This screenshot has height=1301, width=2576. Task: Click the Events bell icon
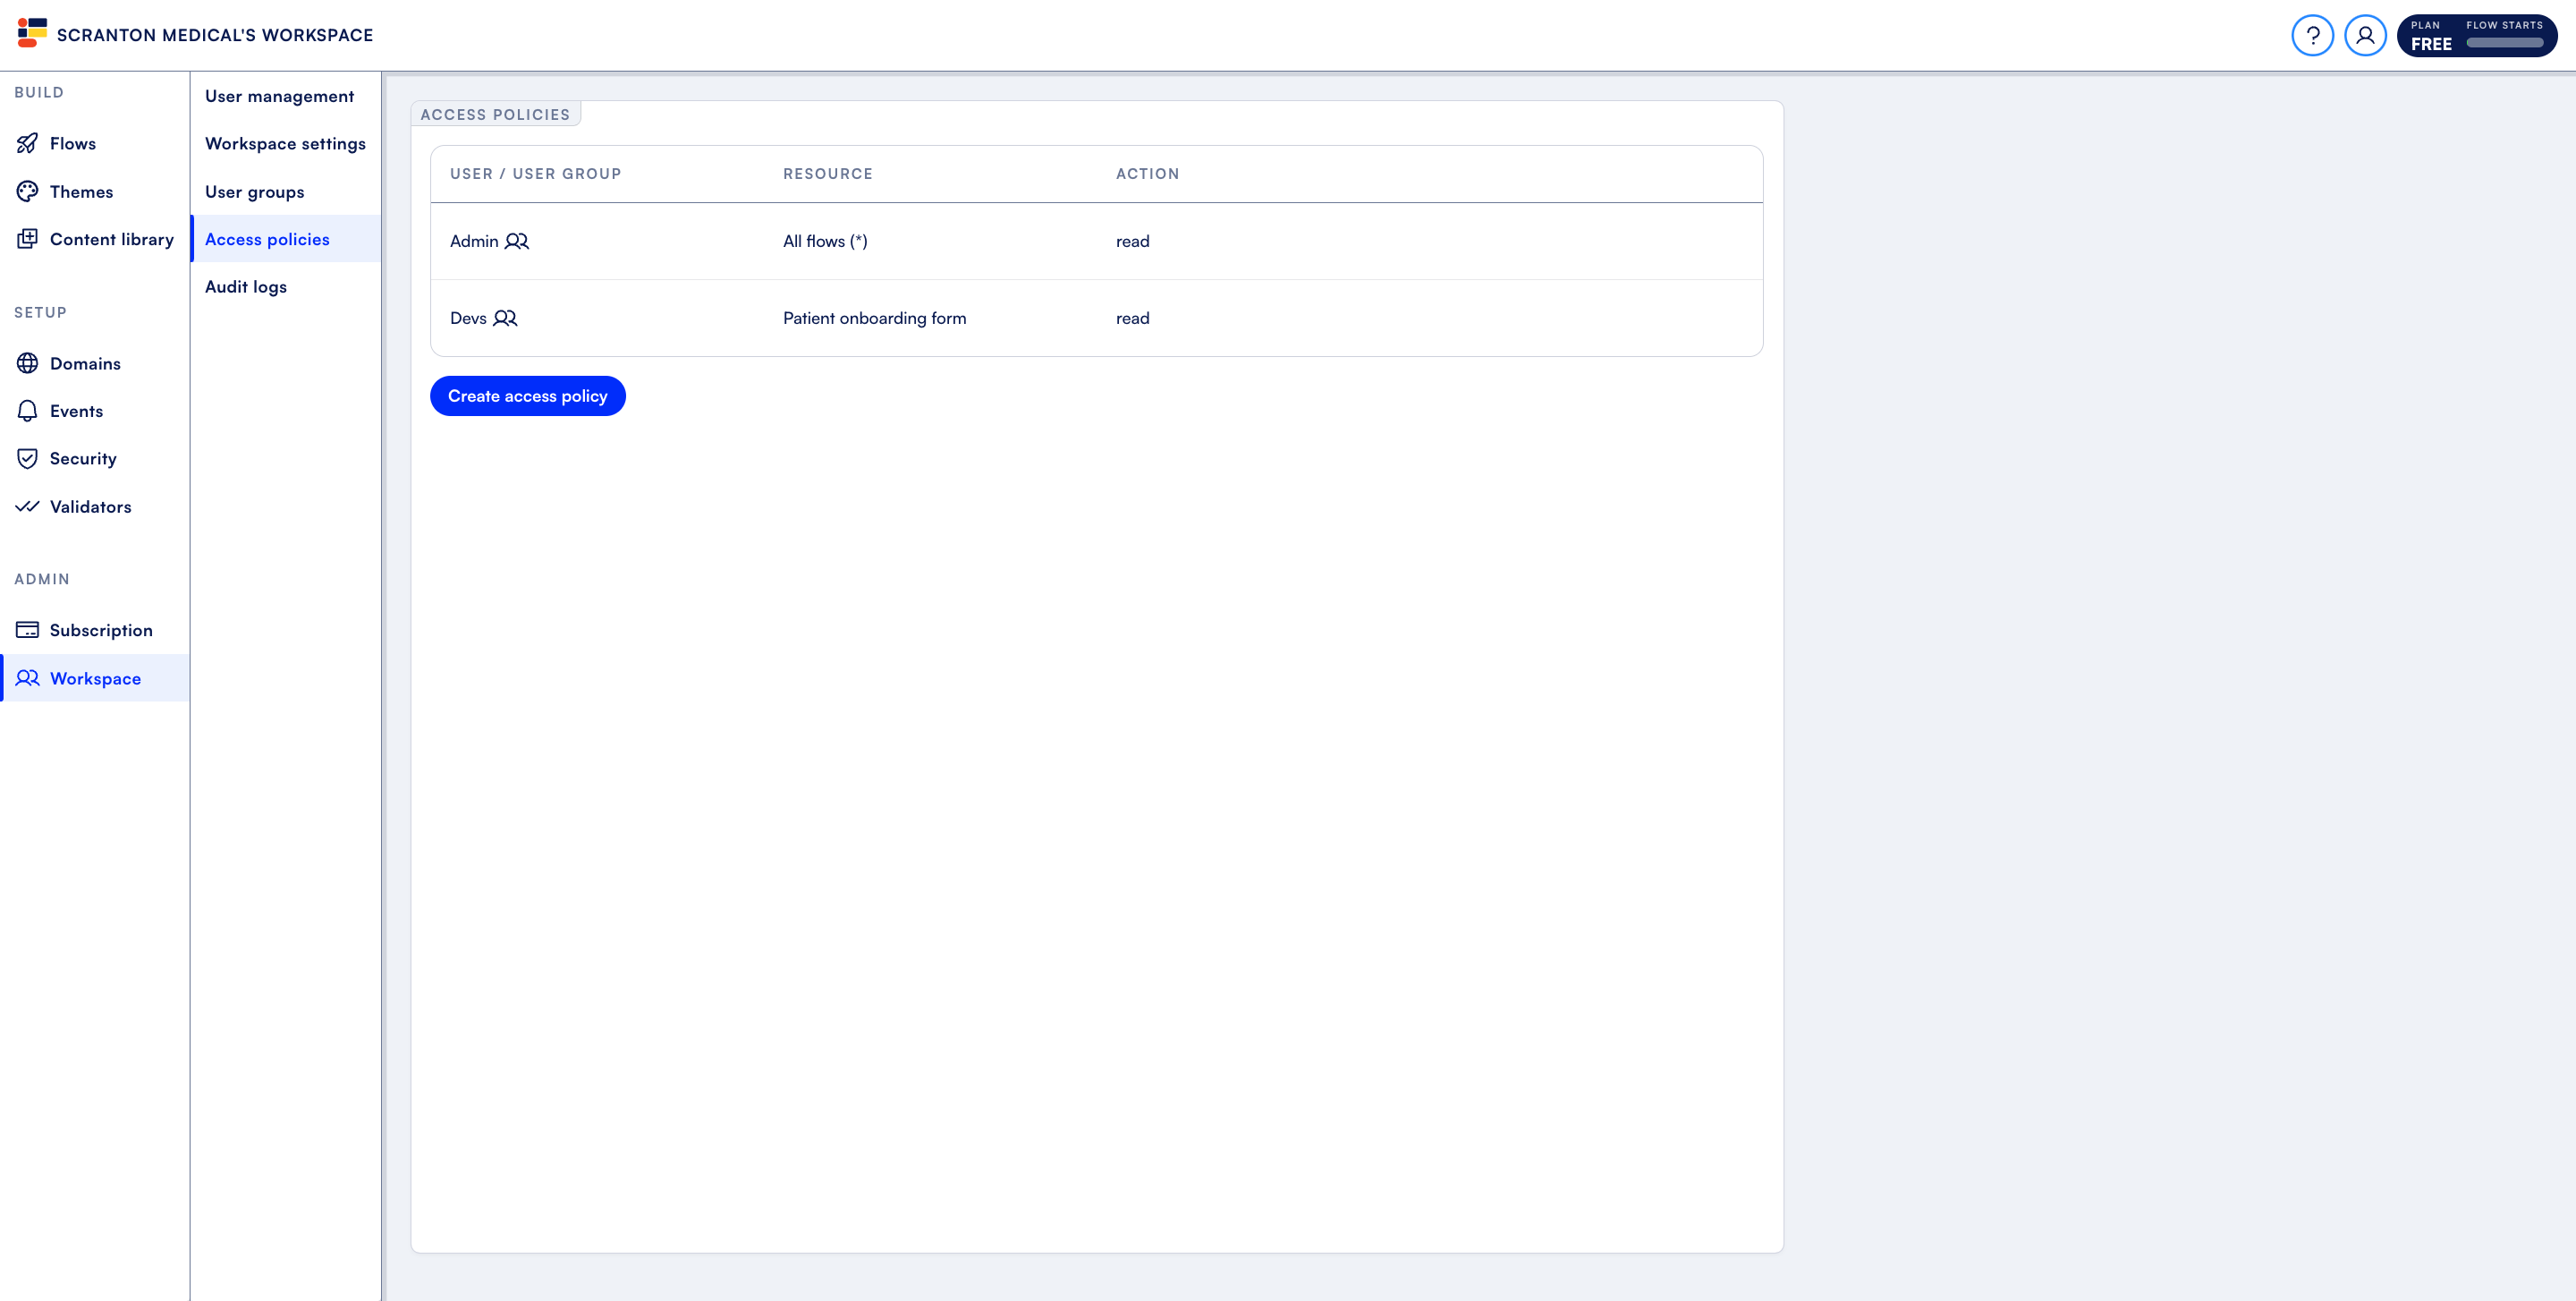pos(27,411)
